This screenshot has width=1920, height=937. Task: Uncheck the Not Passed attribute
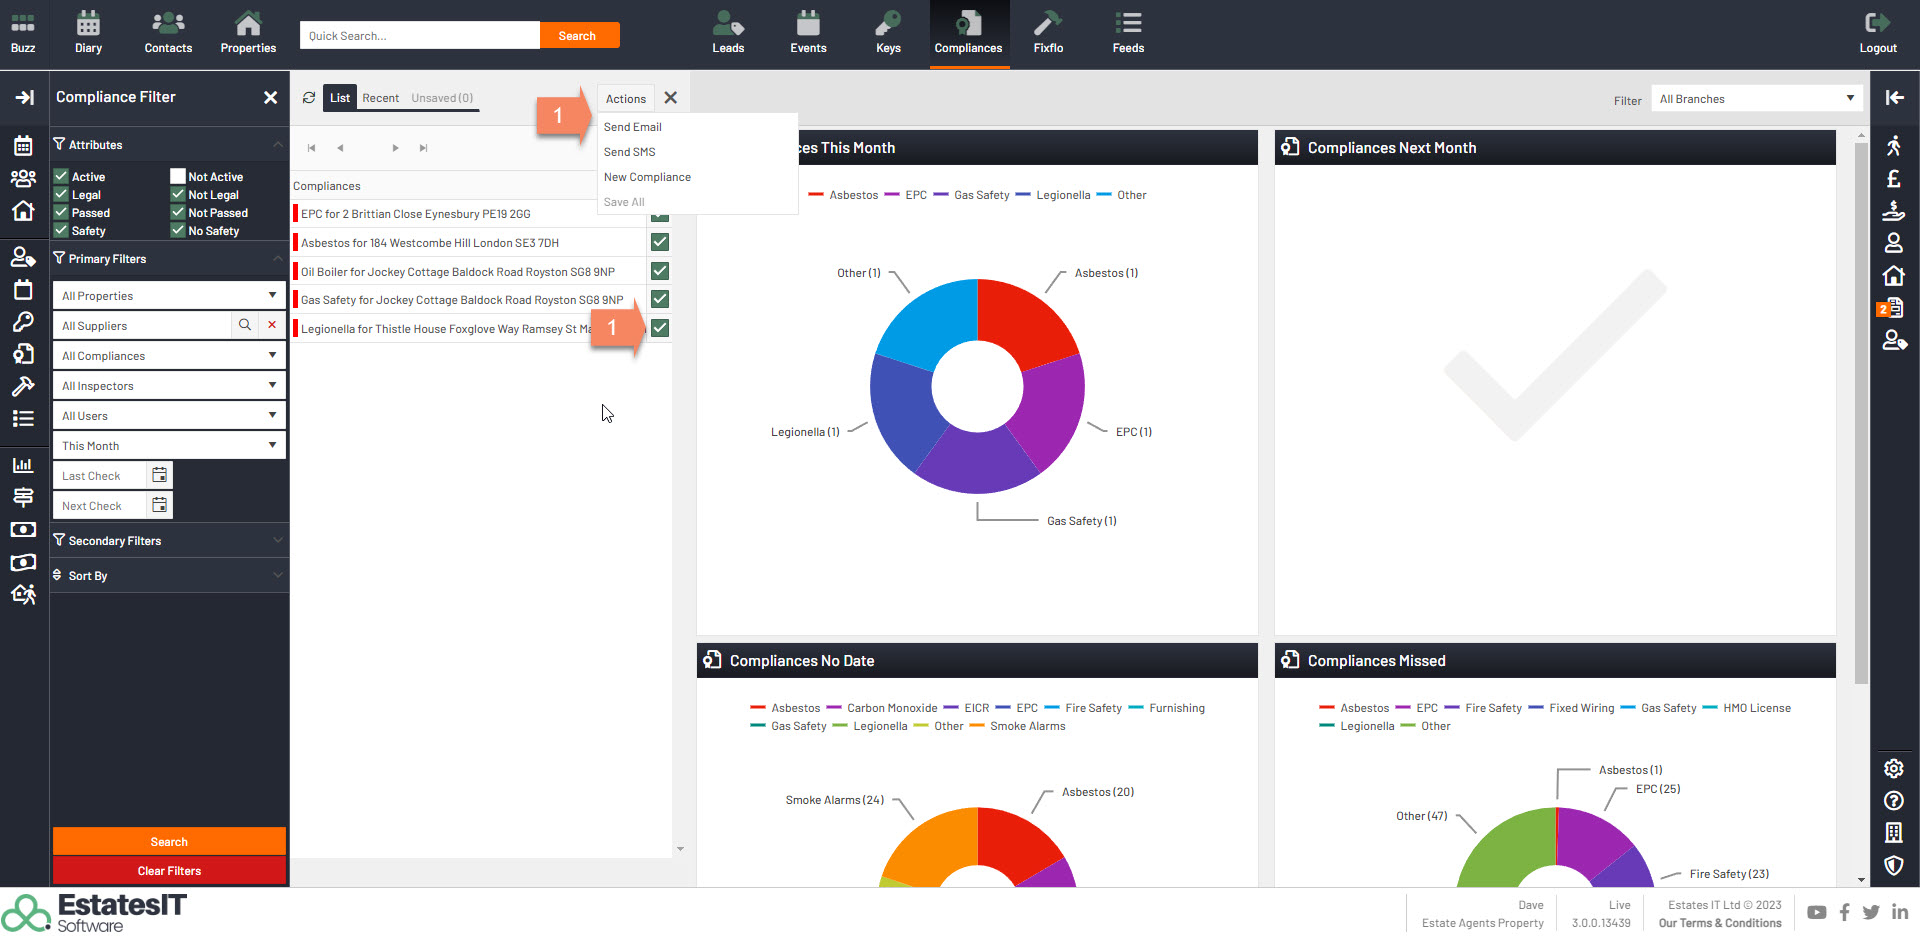[x=178, y=213]
